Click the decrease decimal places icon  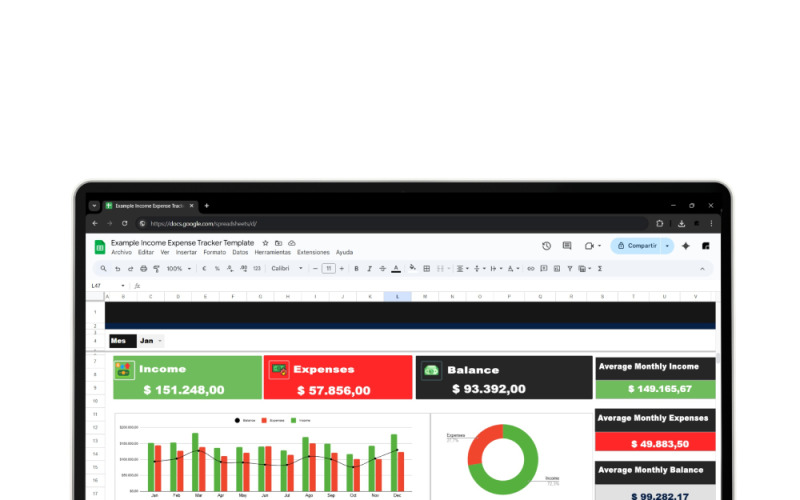[230, 268]
